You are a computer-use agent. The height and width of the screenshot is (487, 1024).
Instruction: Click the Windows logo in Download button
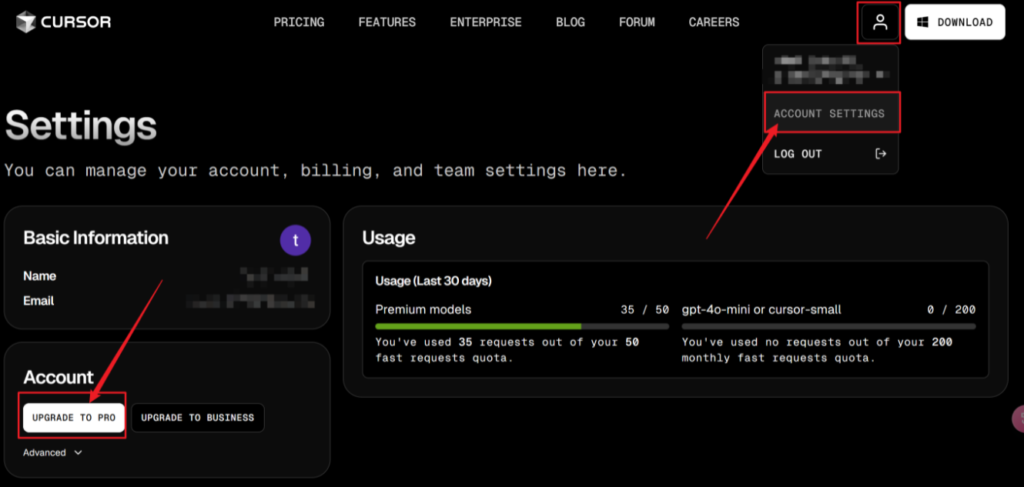coord(923,22)
